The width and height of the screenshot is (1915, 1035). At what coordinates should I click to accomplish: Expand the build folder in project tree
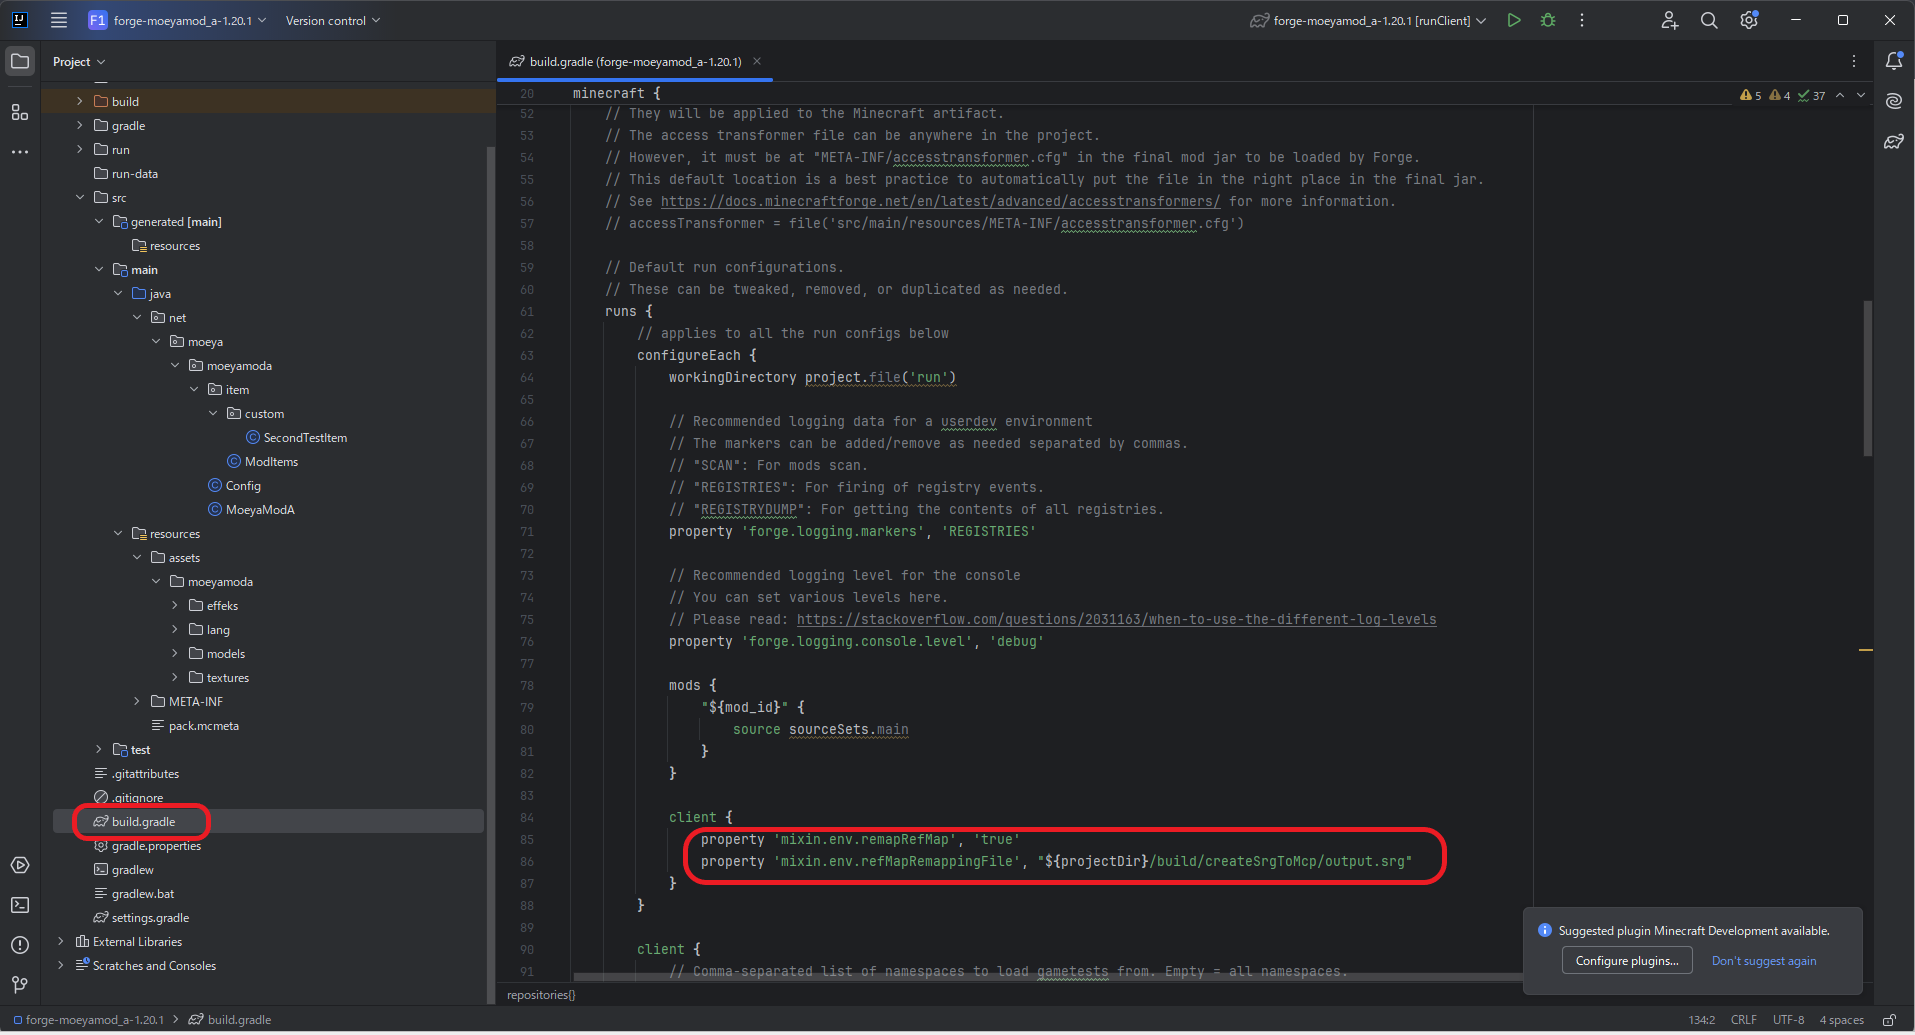click(80, 101)
